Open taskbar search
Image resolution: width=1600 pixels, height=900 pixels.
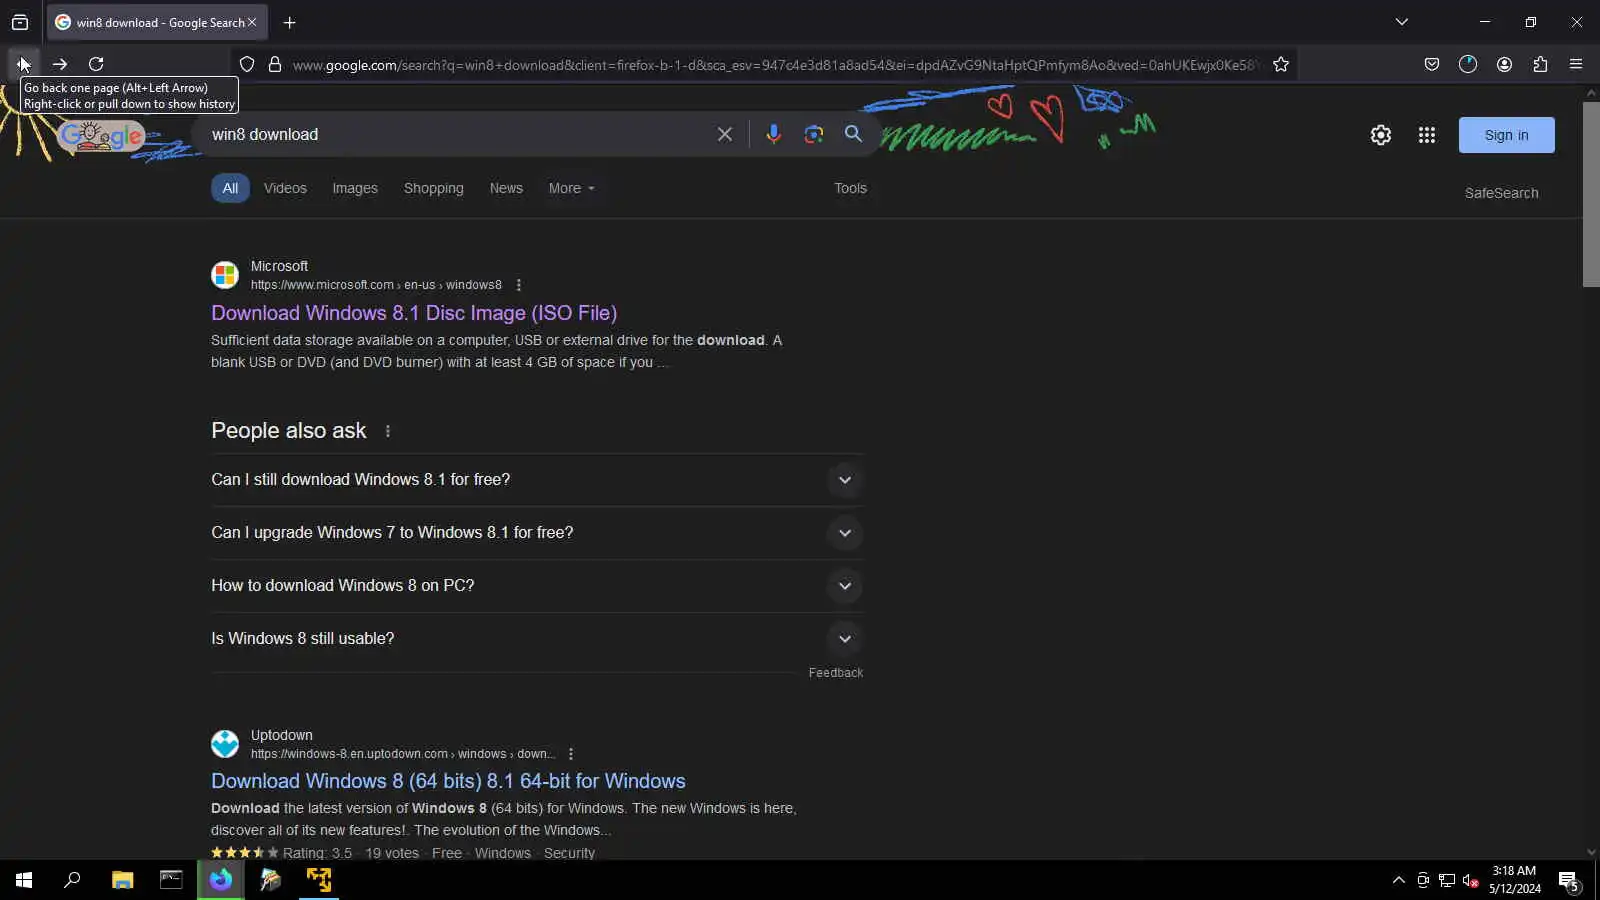pyautogui.click(x=72, y=880)
